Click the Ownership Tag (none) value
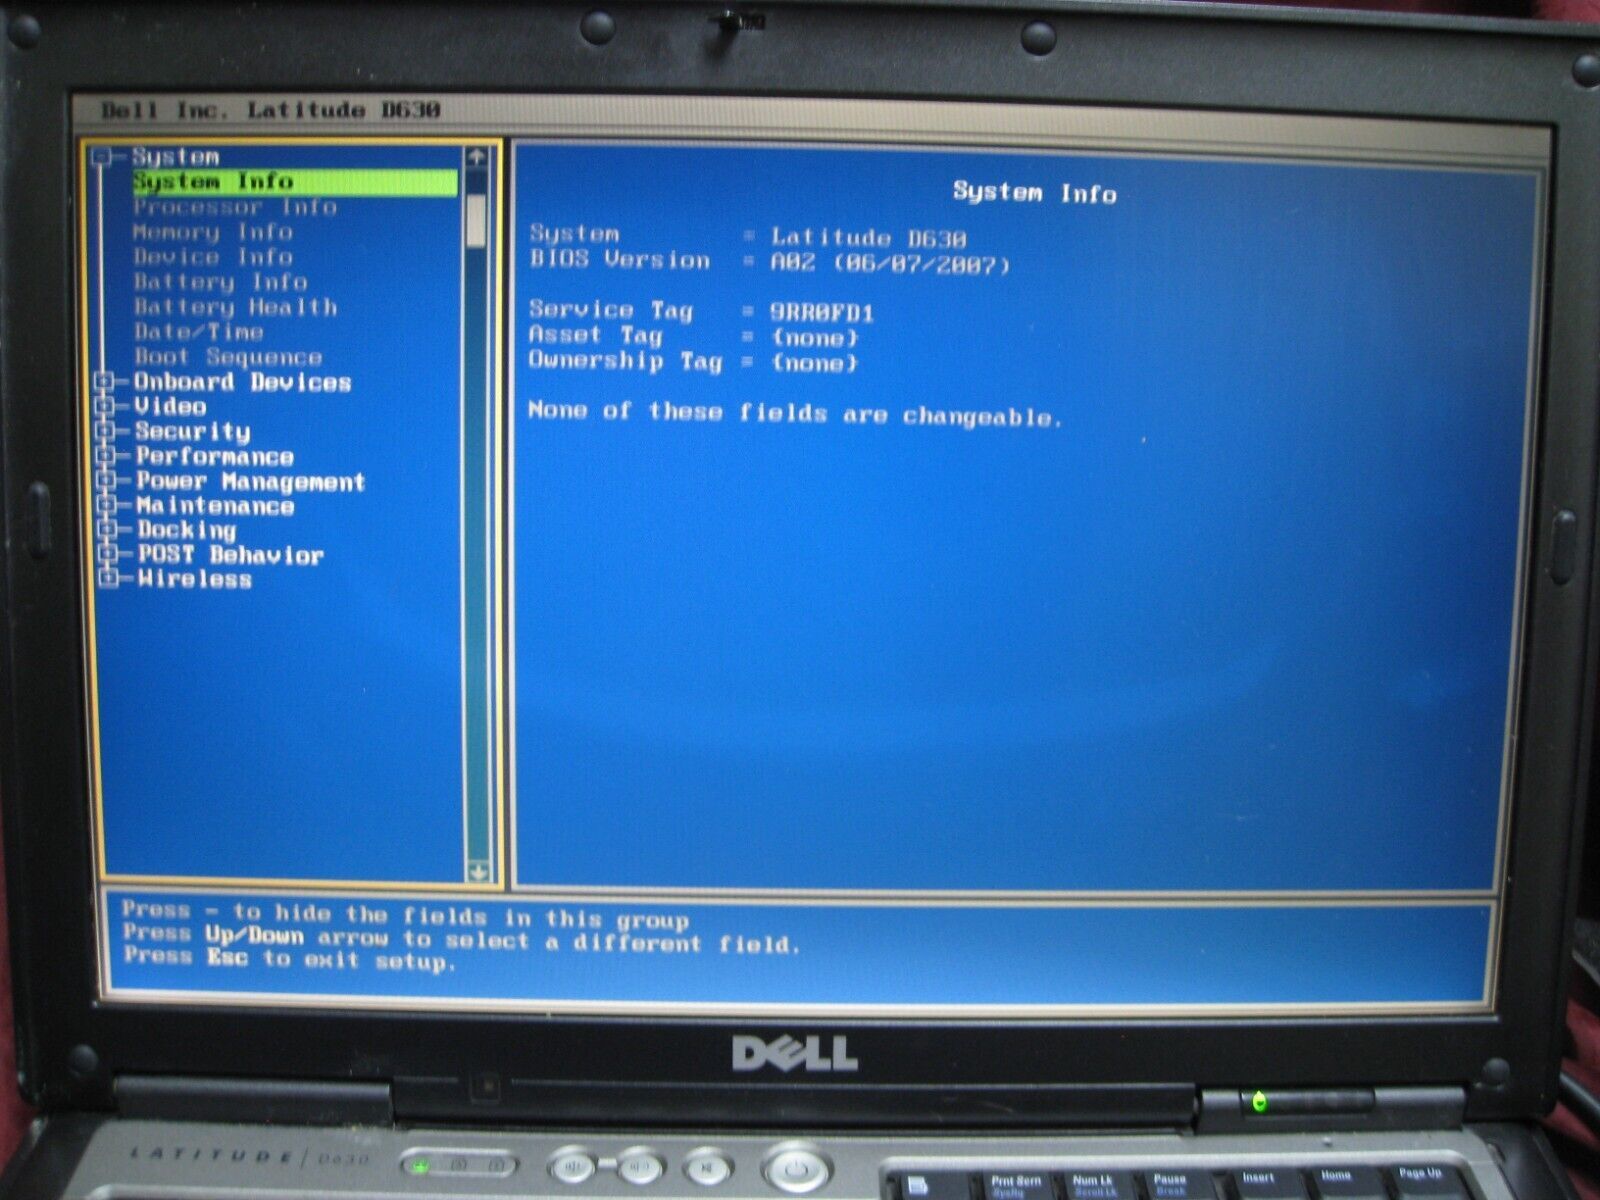This screenshot has height=1200, width=1600. [x=815, y=363]
